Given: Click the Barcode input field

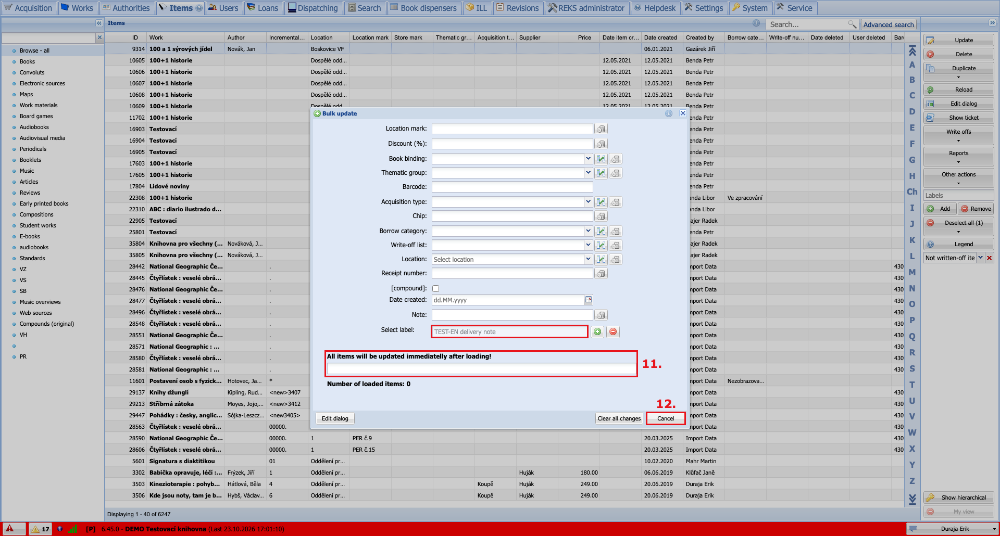Looking at the screenshot, I should [513, 187].
